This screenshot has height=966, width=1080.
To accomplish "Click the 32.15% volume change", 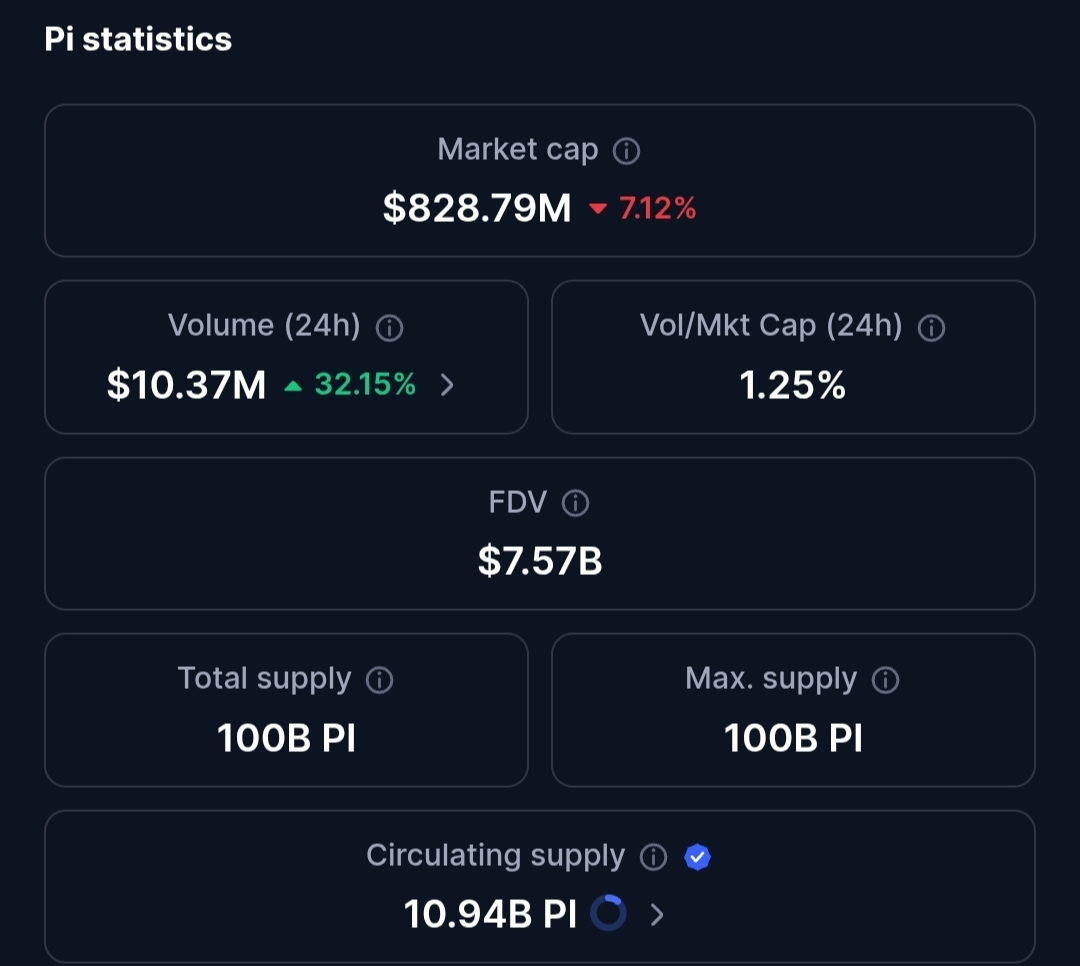I will coord(365,384).
